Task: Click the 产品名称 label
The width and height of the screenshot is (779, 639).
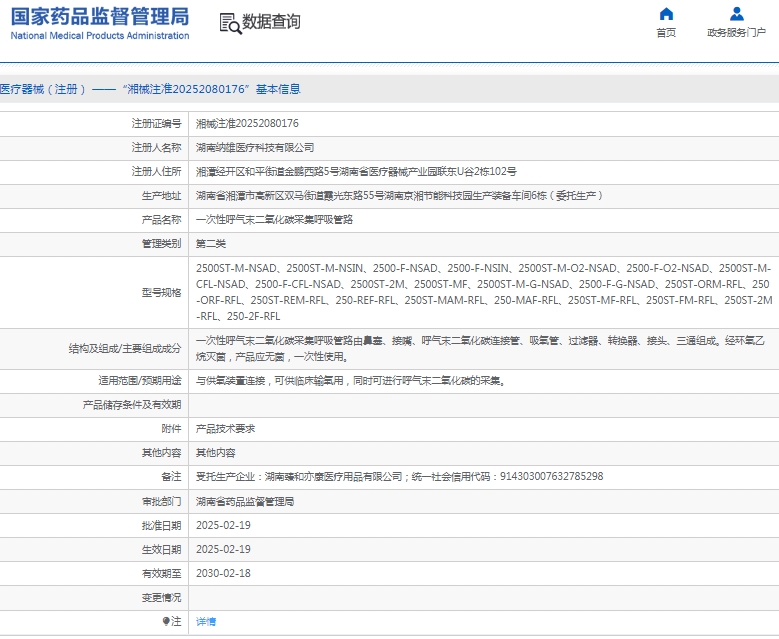Action: pyautogui.click(x=161, y=220)
